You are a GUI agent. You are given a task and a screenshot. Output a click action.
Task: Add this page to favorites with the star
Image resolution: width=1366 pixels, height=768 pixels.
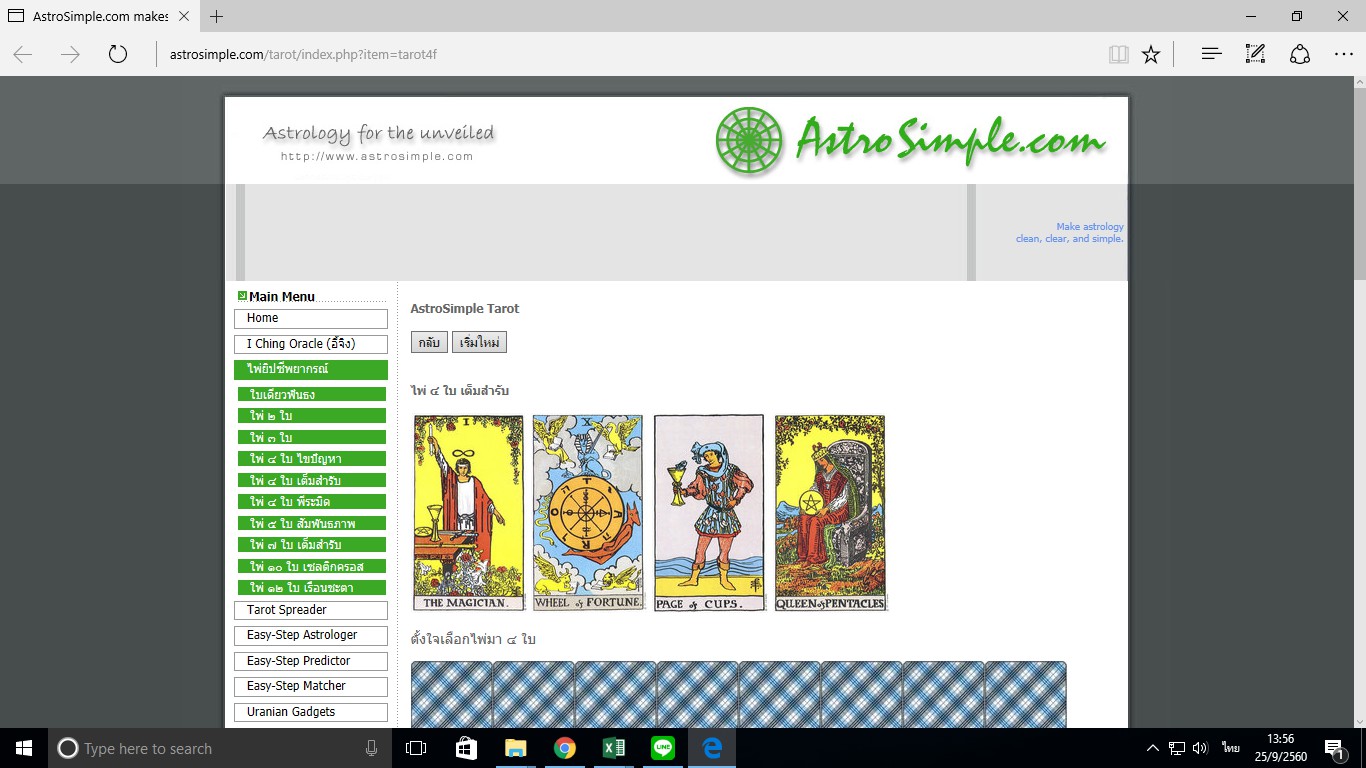tap(1151, 54)
